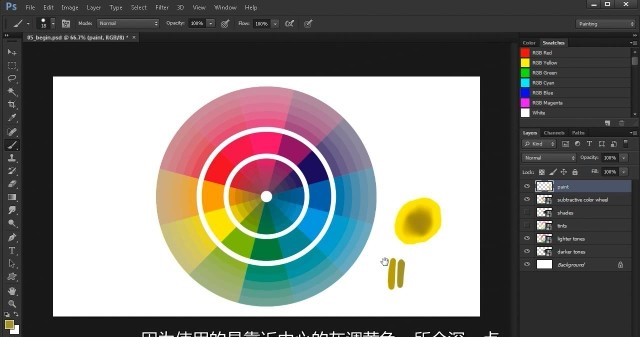Image resolution: width=640 pixels, height=360 pixels.
Task: Filter layers by pixel layers icon
Action: click(x=565, y=144)
